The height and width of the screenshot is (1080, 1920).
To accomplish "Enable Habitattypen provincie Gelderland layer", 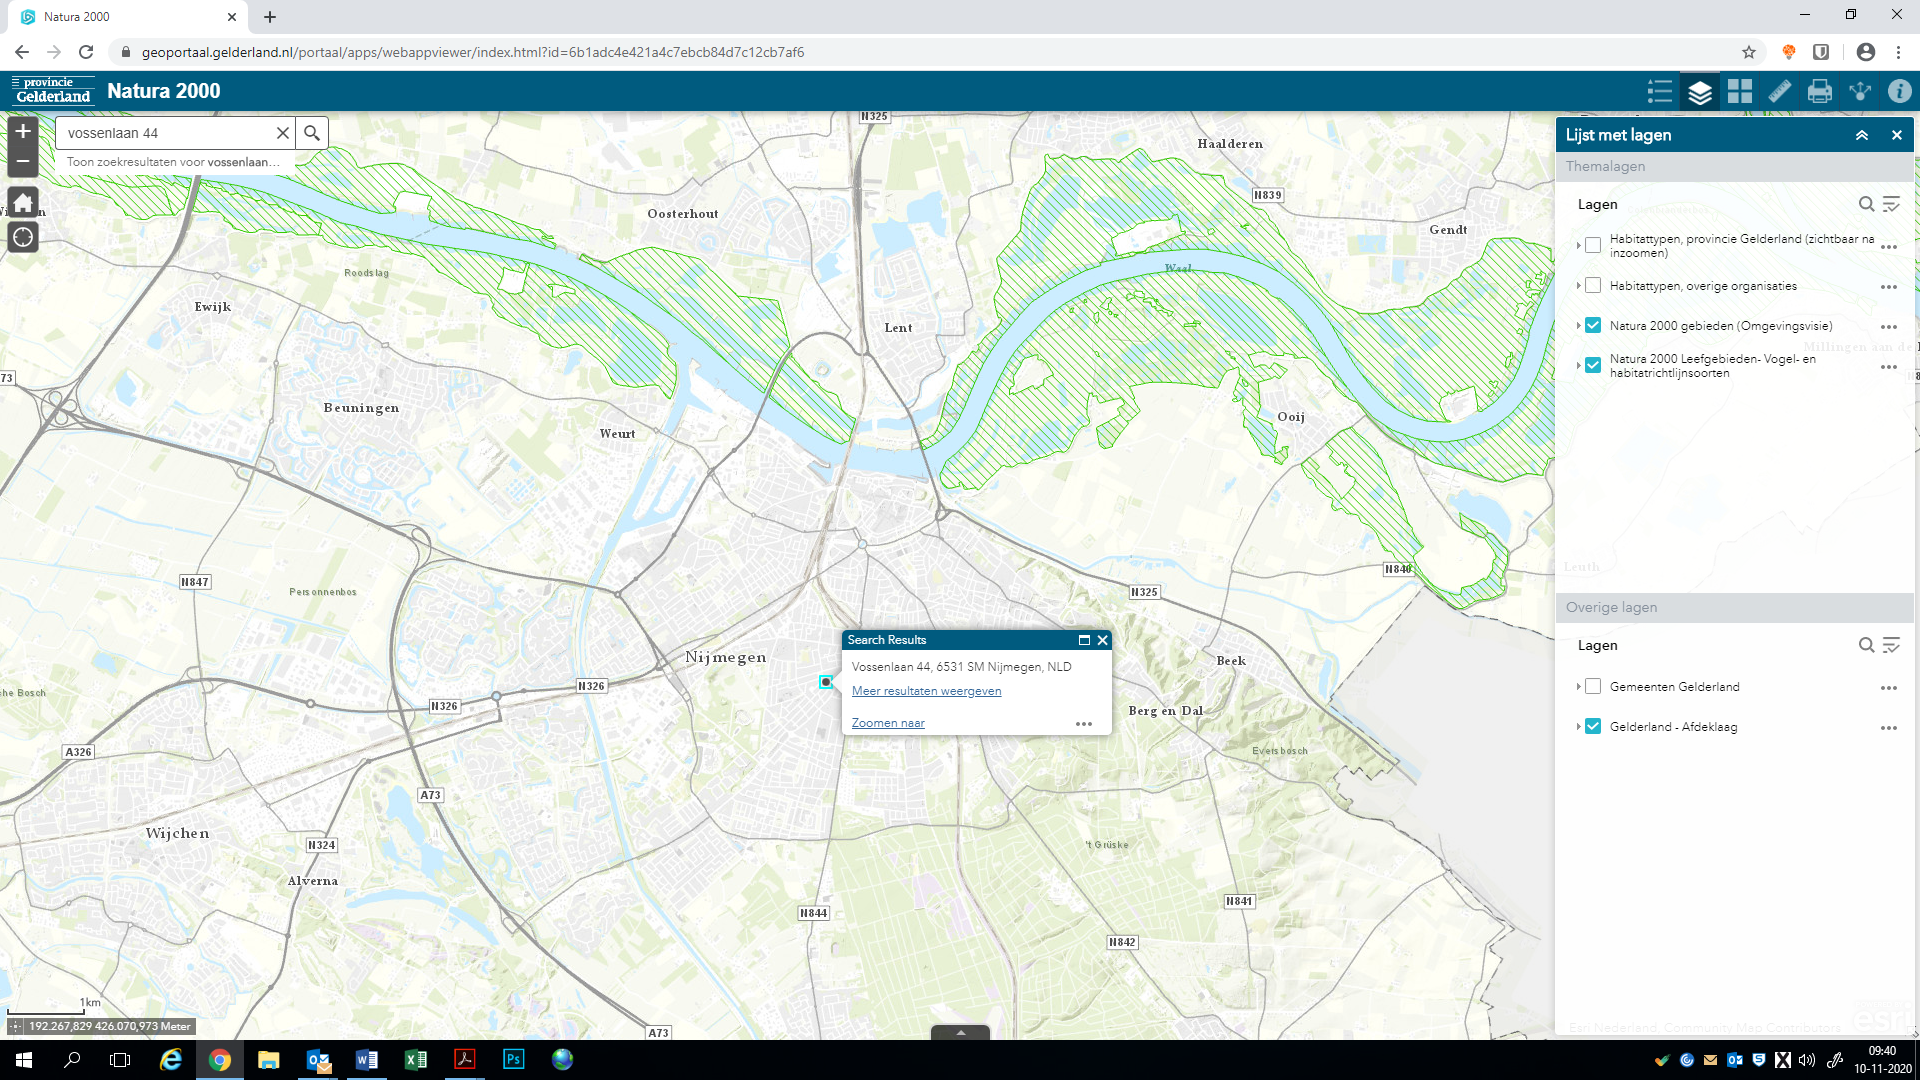I will [1593, 245].
